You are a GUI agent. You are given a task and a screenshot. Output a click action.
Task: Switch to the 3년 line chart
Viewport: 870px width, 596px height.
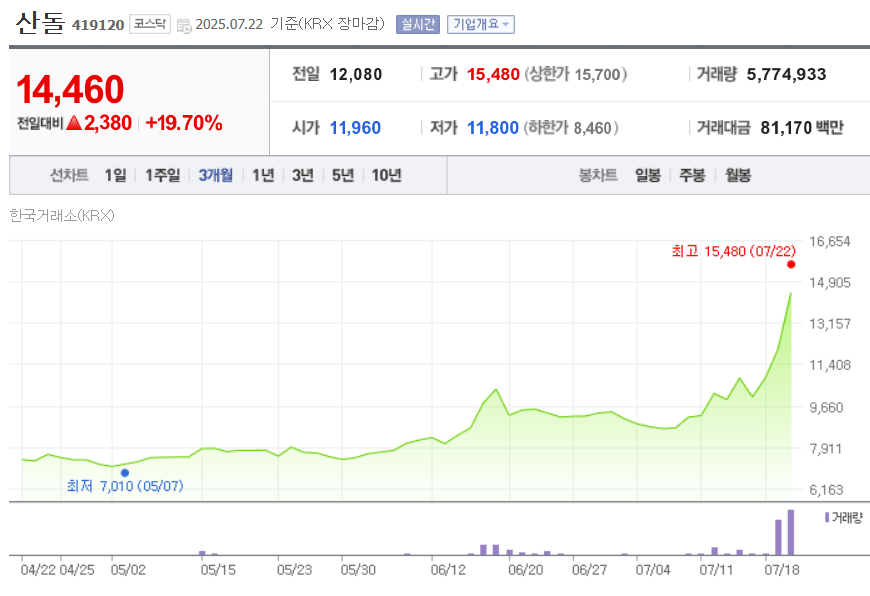[303, 175]
